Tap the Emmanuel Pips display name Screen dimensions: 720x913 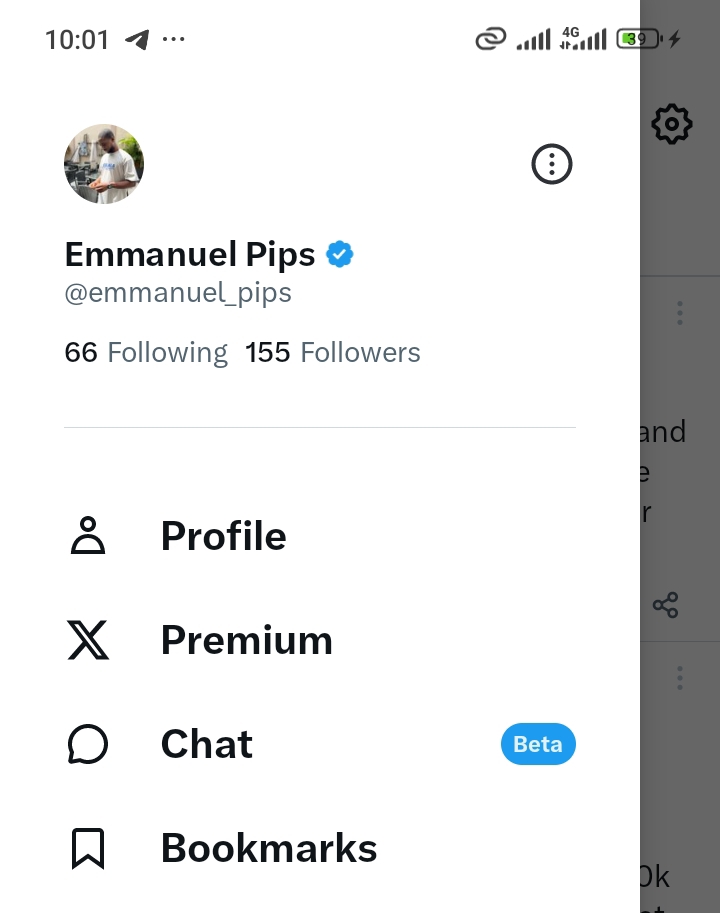click(190, 255)
